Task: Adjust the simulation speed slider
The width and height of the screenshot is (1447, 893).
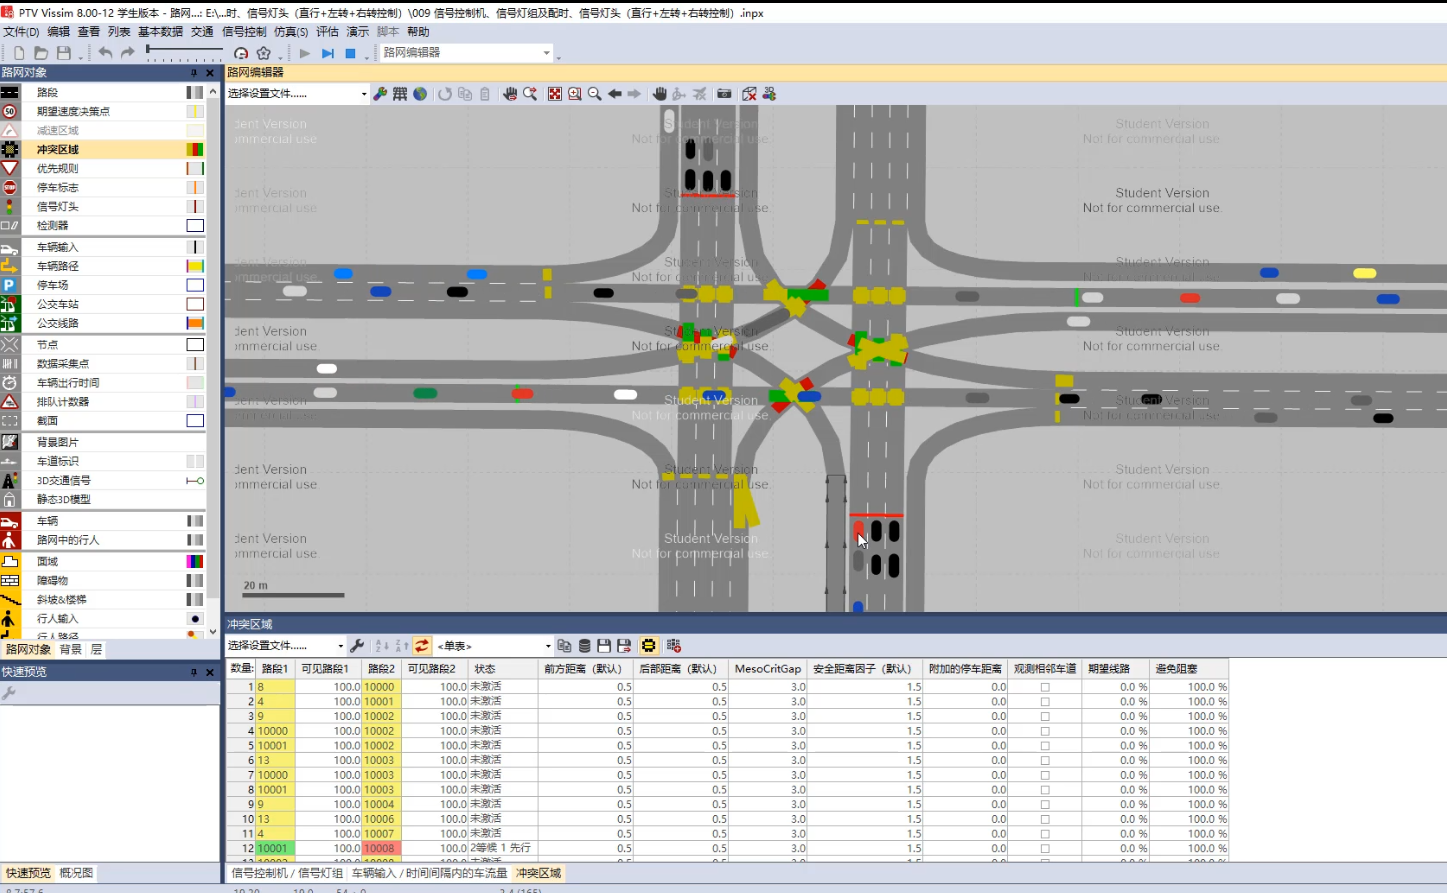Action: click(184, 50)
